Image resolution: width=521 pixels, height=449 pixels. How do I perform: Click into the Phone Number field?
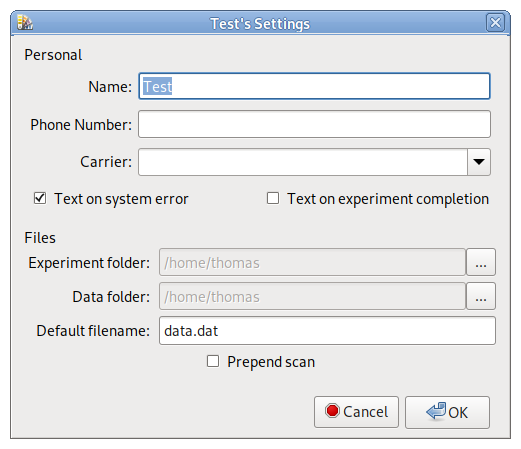click(x=314, y=124)
